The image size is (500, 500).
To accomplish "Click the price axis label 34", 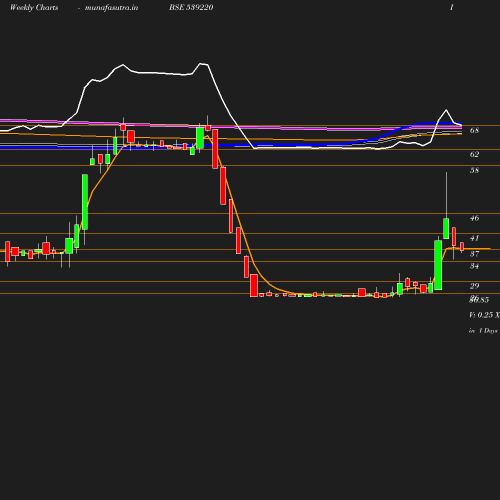I will point(474,266).
